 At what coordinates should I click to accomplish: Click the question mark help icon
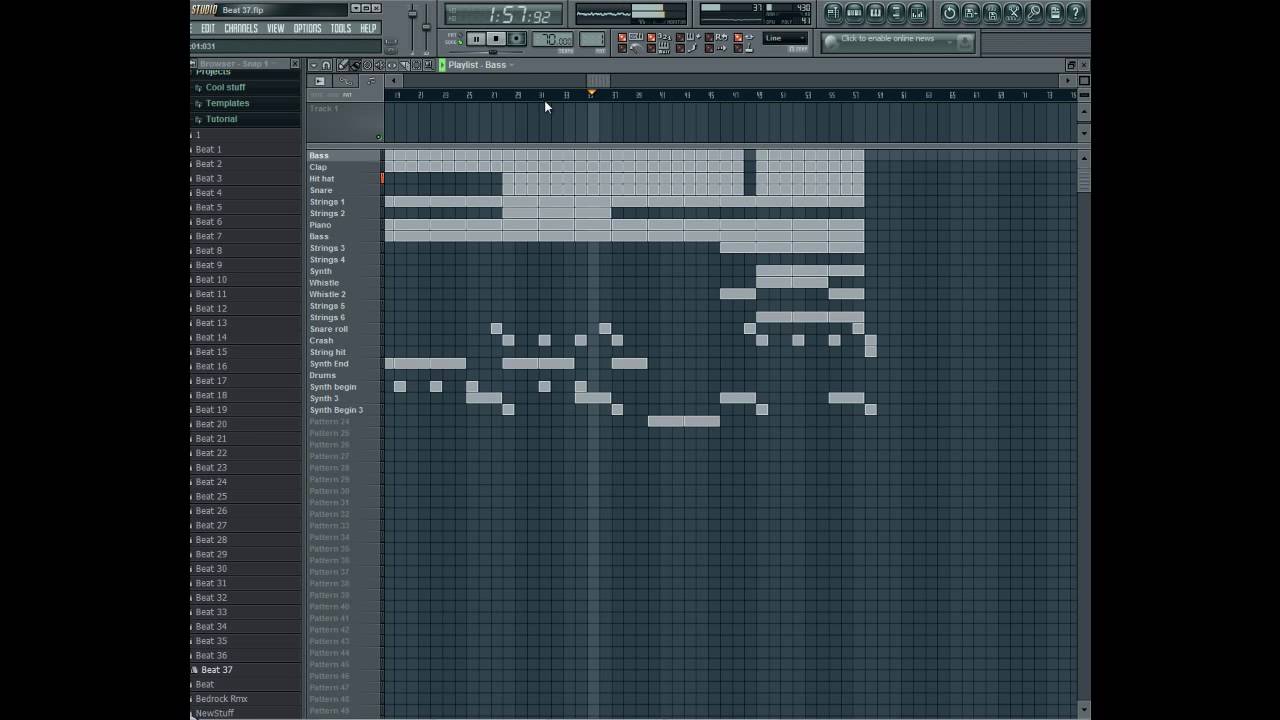[x=1076, y=13]
